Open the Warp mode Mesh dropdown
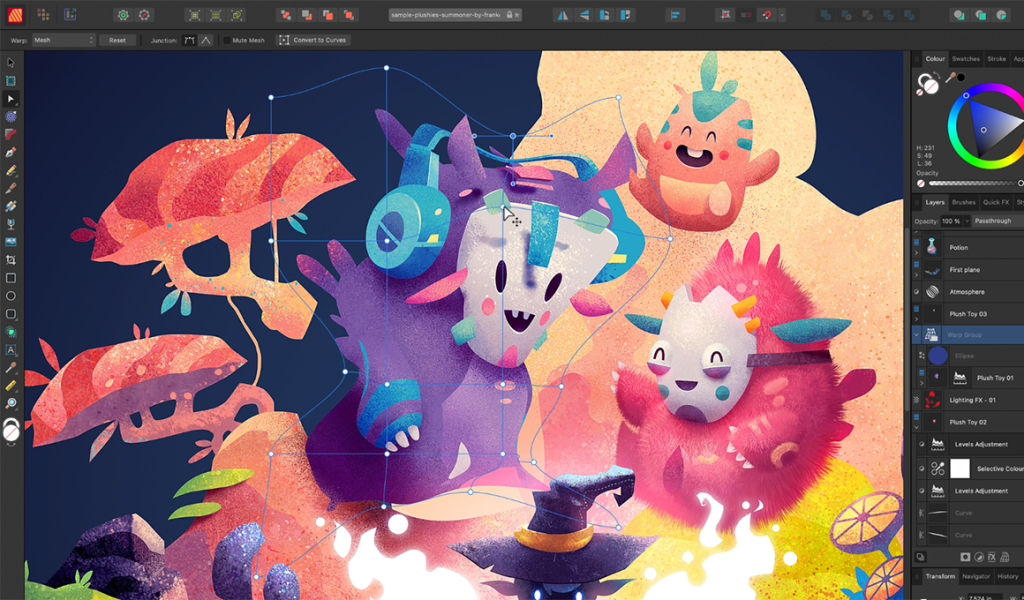The height and width of the screenshot is (600, 1024). (x=63, y=40)
